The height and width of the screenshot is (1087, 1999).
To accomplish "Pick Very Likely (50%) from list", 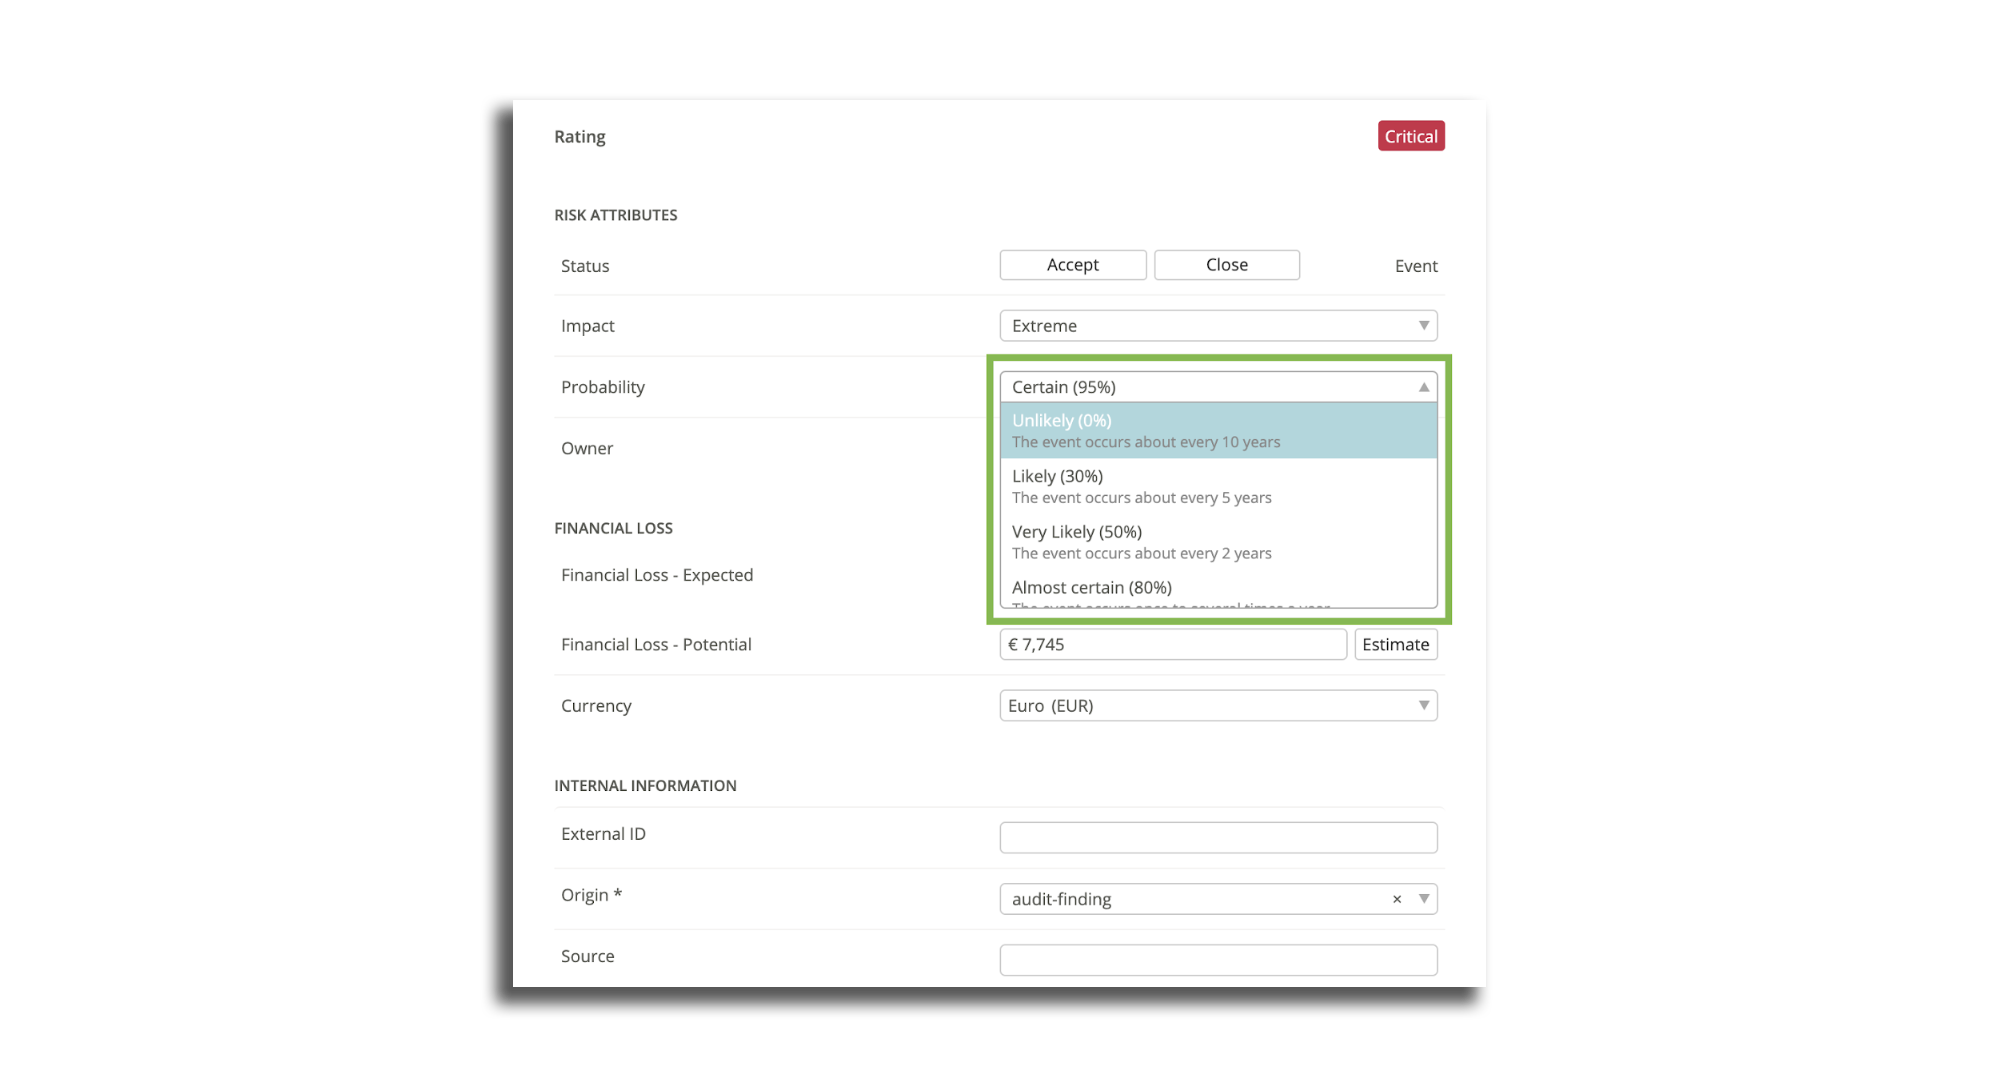I will [1217, 541].
